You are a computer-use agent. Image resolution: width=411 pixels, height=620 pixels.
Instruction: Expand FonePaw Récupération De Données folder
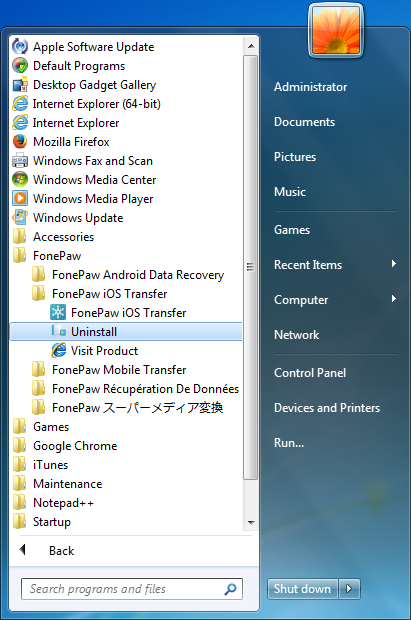(135, 388)
